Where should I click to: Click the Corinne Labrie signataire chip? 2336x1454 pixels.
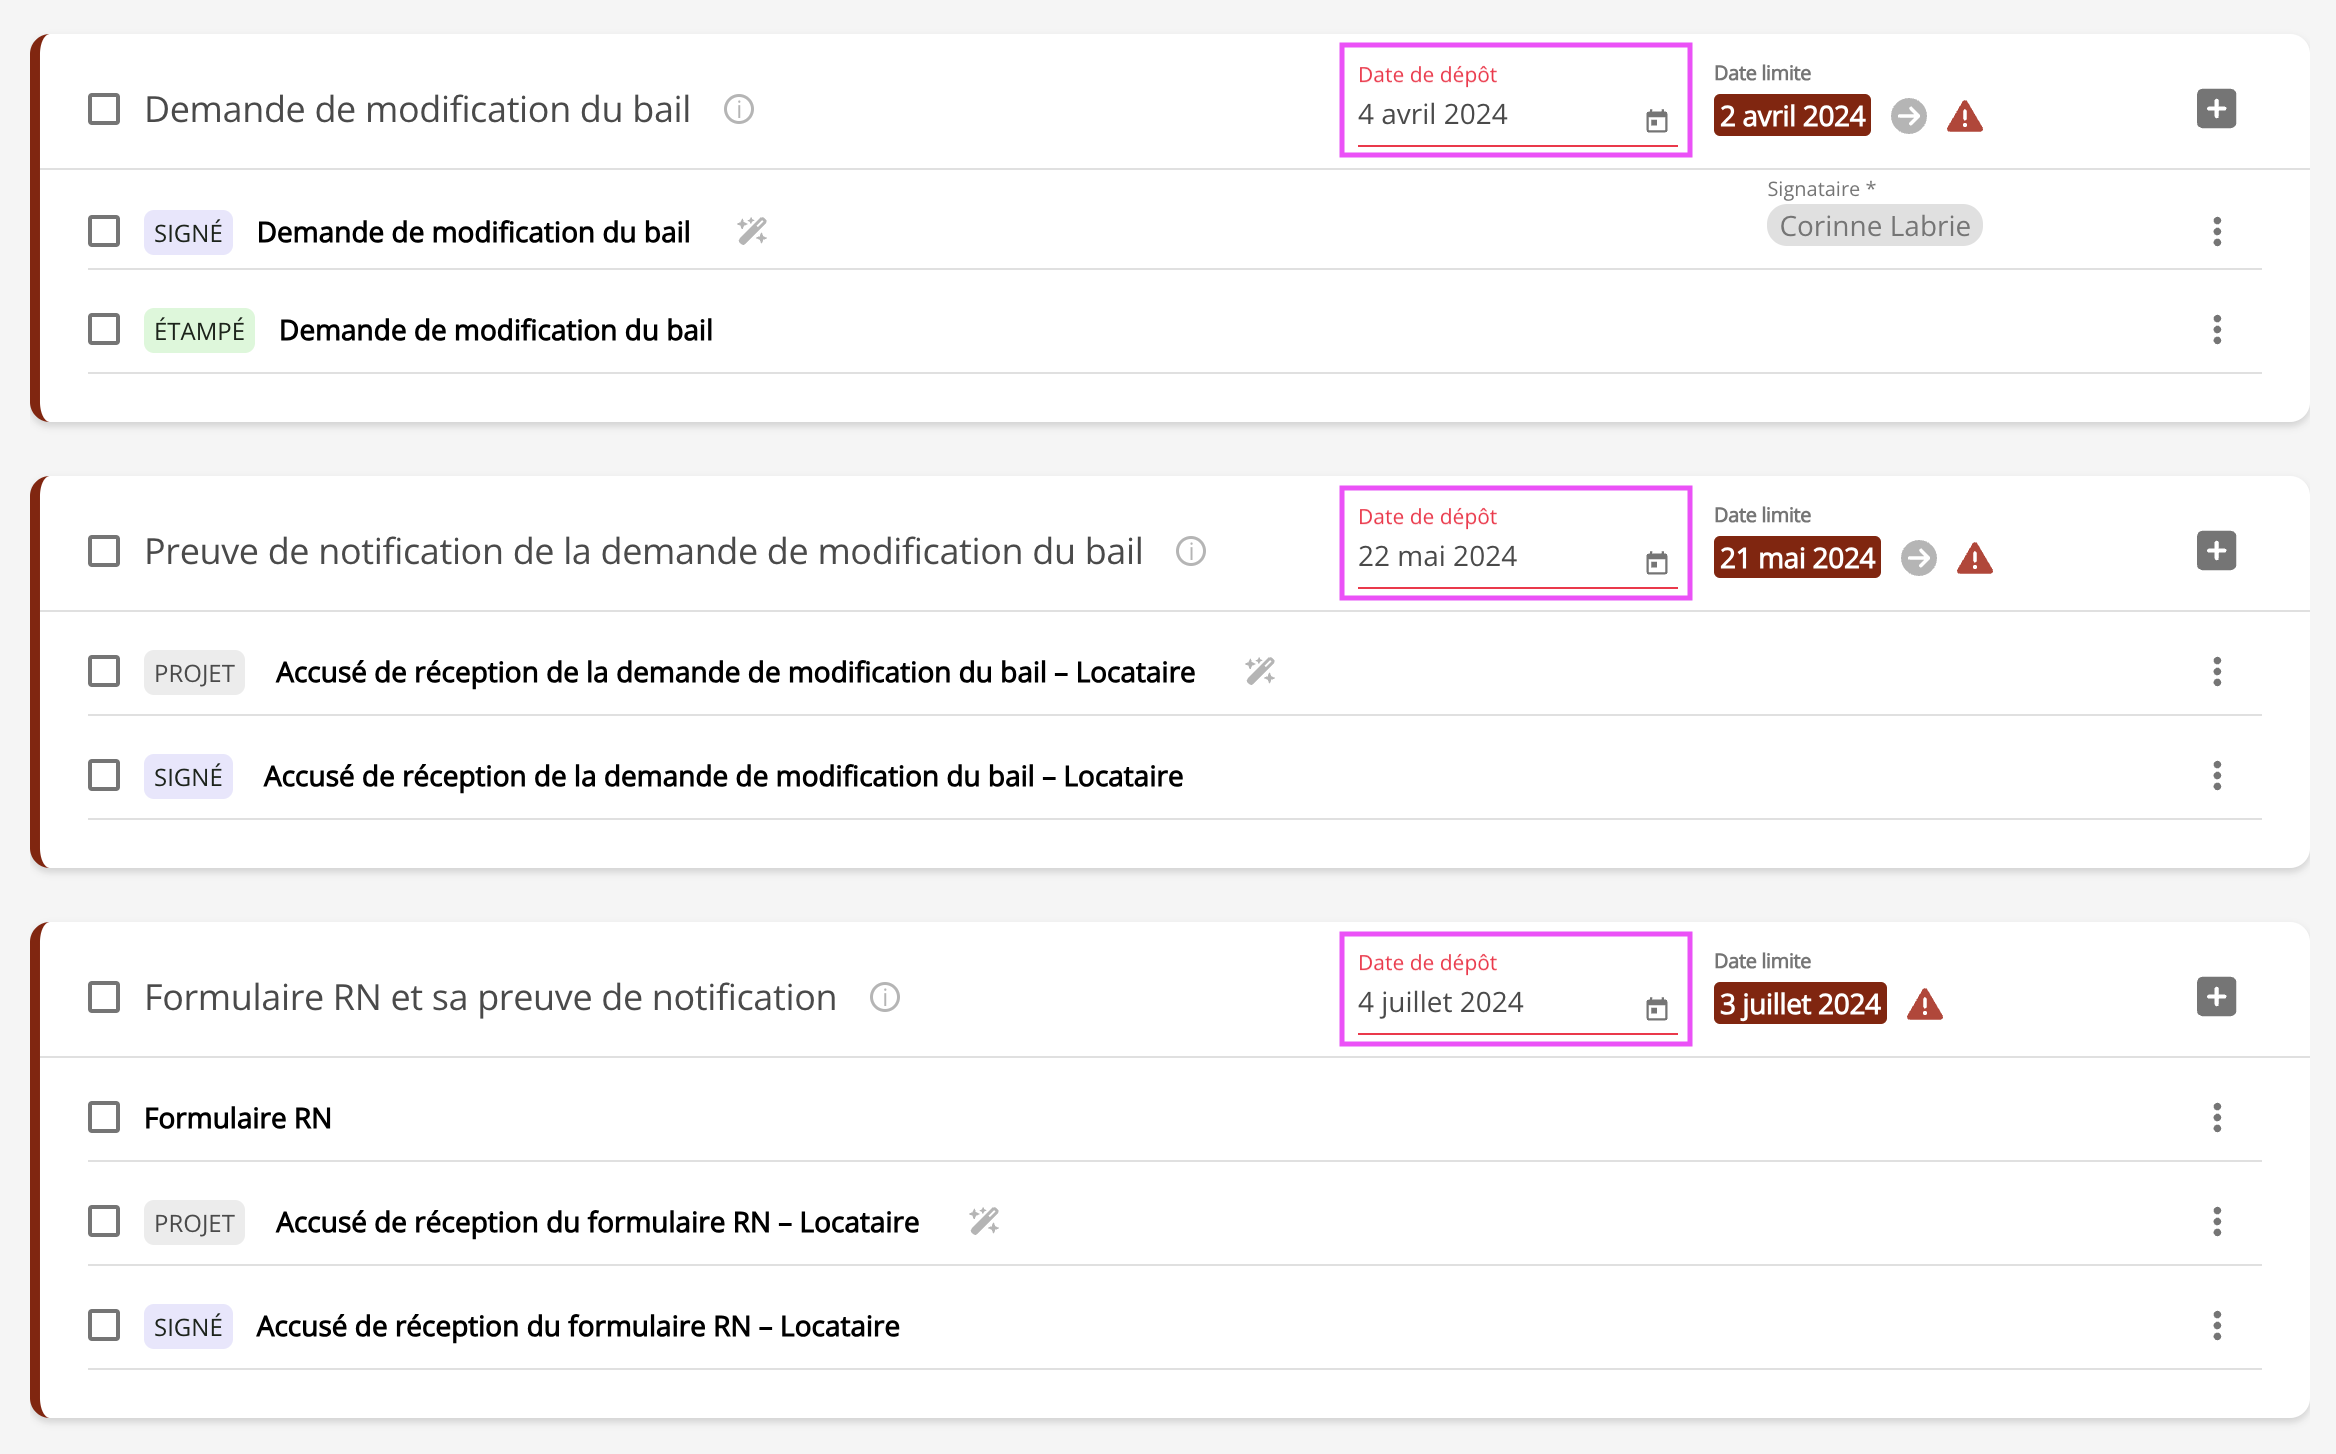click(1874, 226)
